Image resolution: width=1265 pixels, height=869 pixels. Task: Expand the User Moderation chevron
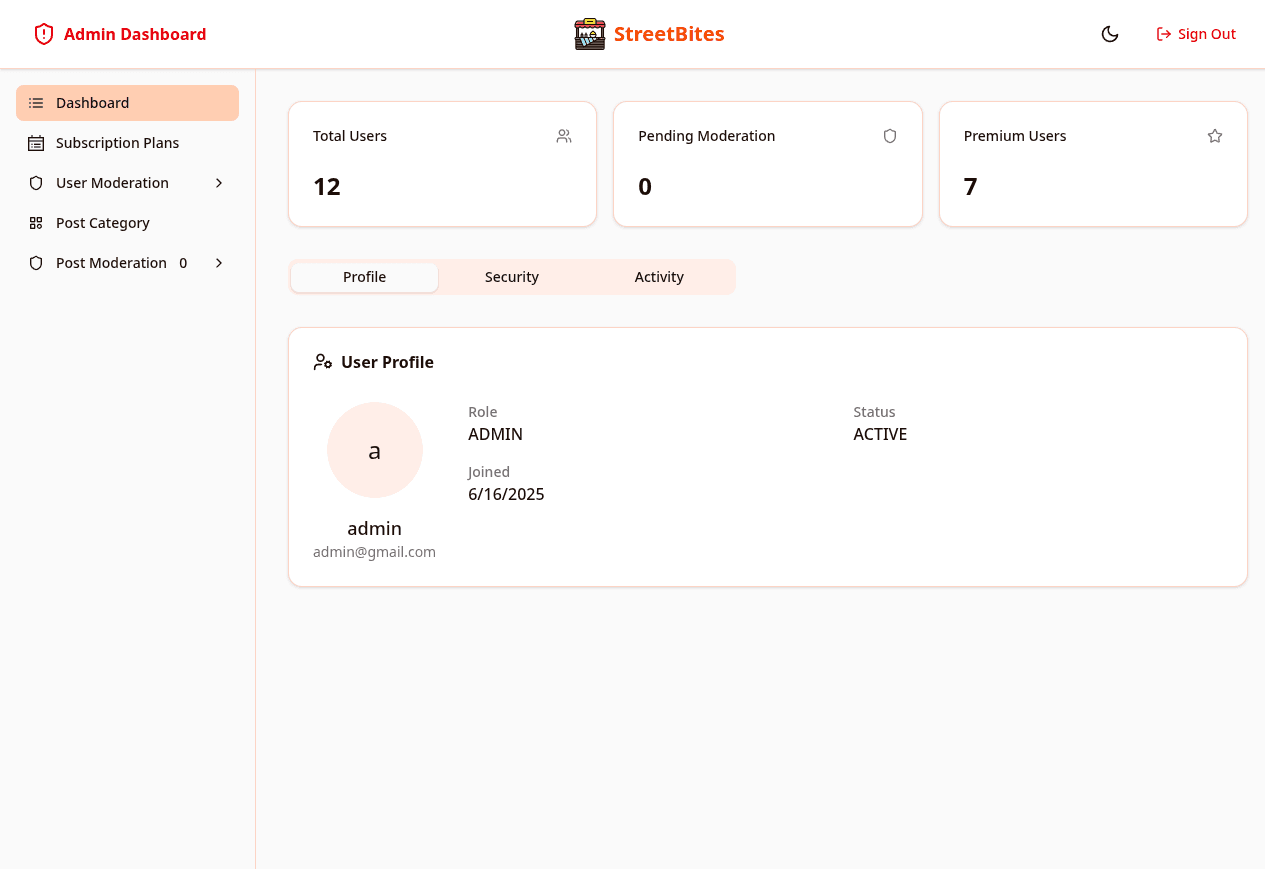tap(219, 183)
